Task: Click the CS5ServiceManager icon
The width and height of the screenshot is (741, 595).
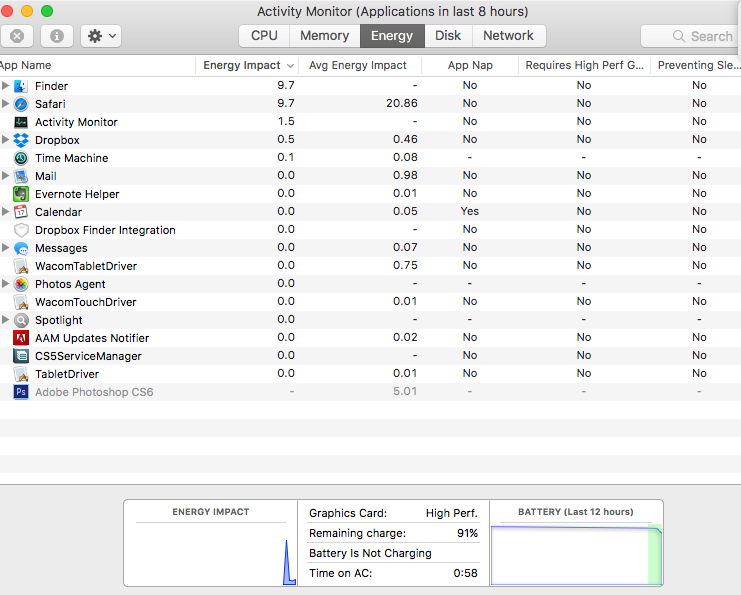Action: pos(21,356)
